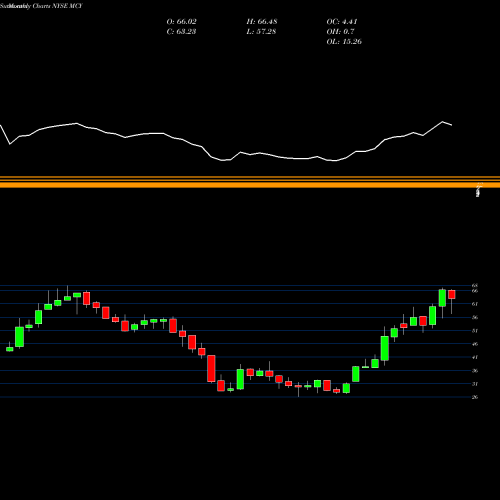Click the 46 price axis label
500x500 pixels.
point(475,344)
